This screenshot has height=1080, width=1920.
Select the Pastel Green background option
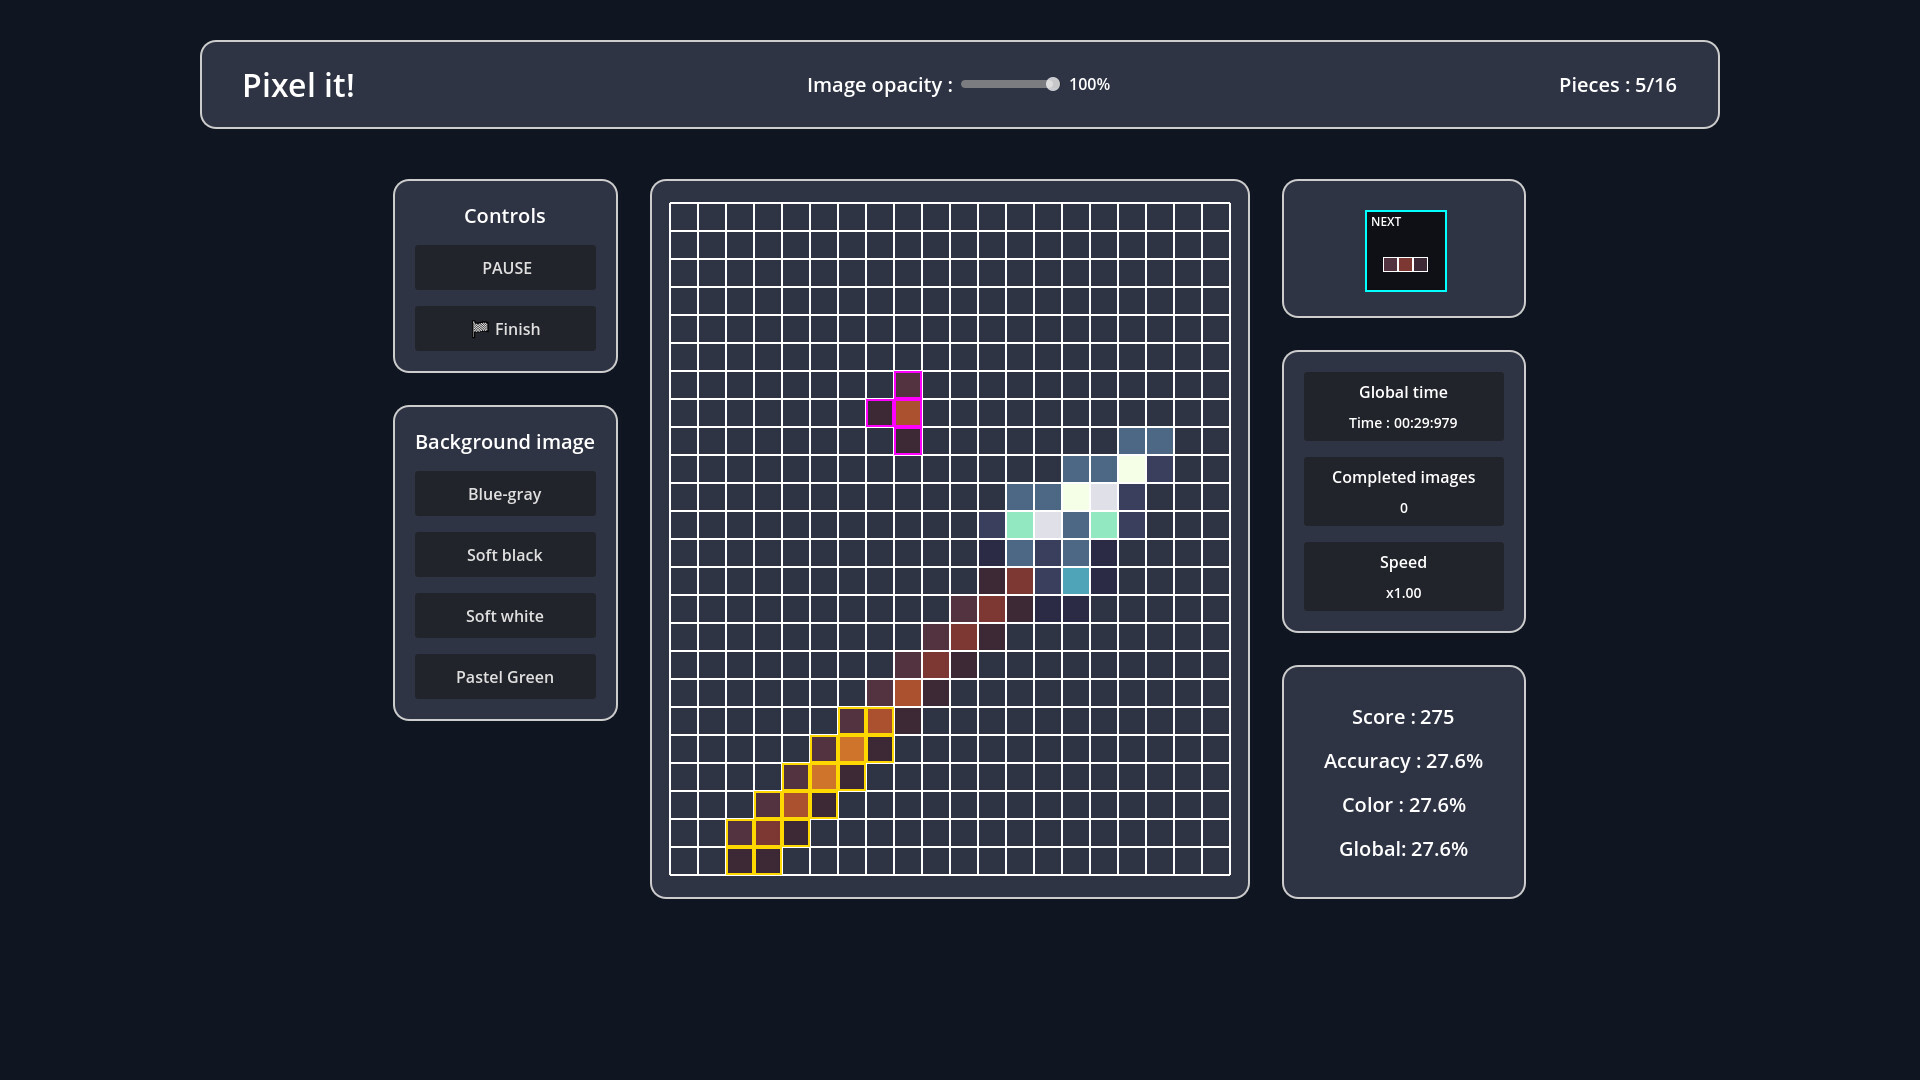pos(505,676)
